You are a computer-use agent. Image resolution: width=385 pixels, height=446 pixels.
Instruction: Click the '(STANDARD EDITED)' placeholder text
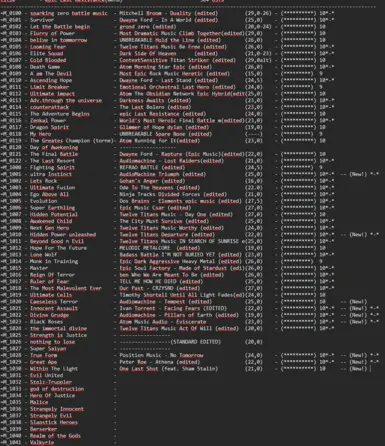pos(196,342)
